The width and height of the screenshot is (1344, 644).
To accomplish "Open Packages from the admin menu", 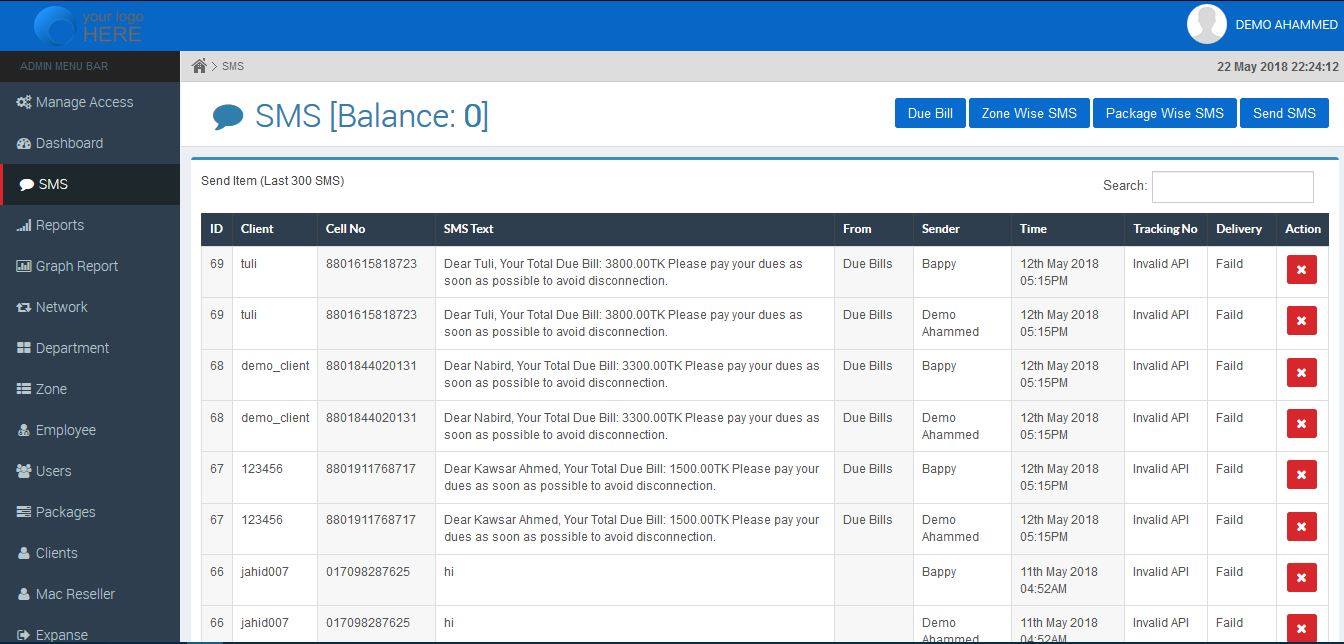I will pyautogui.click(x=65, y=512).
